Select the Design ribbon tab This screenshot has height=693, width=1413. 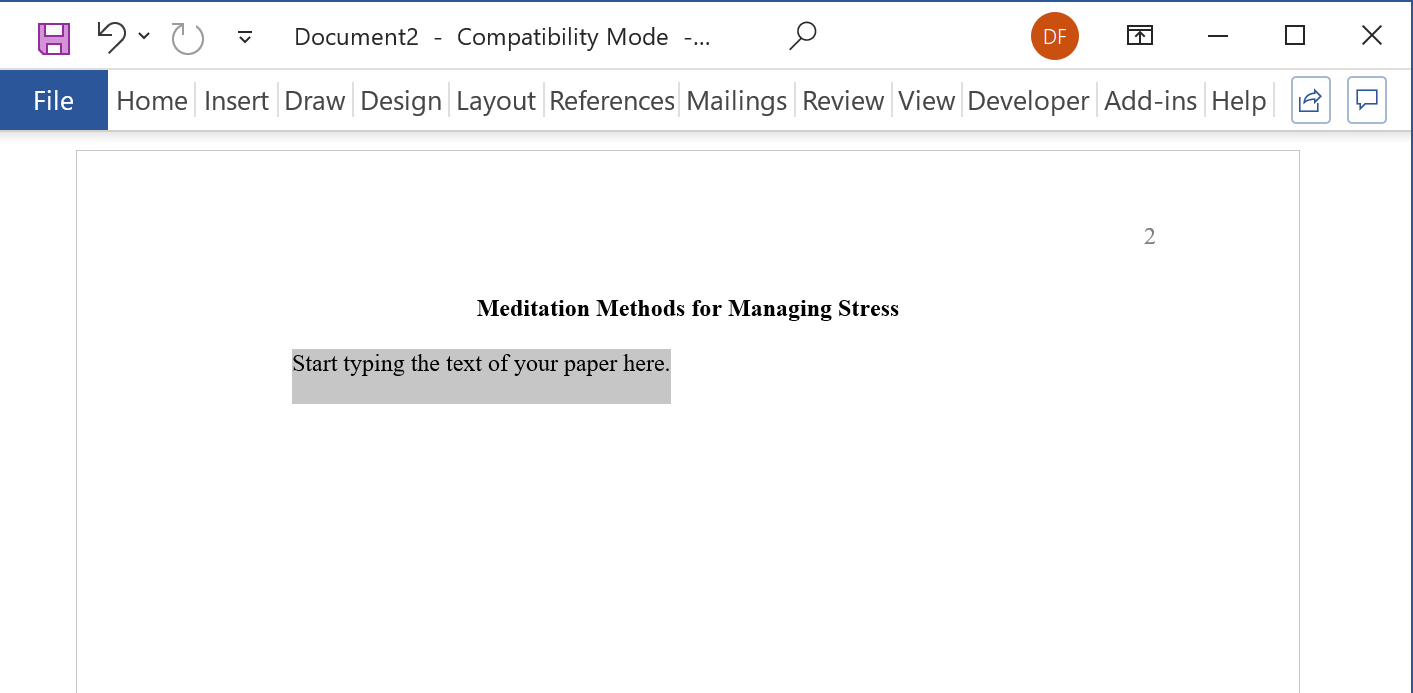click(x=400, y=101)
